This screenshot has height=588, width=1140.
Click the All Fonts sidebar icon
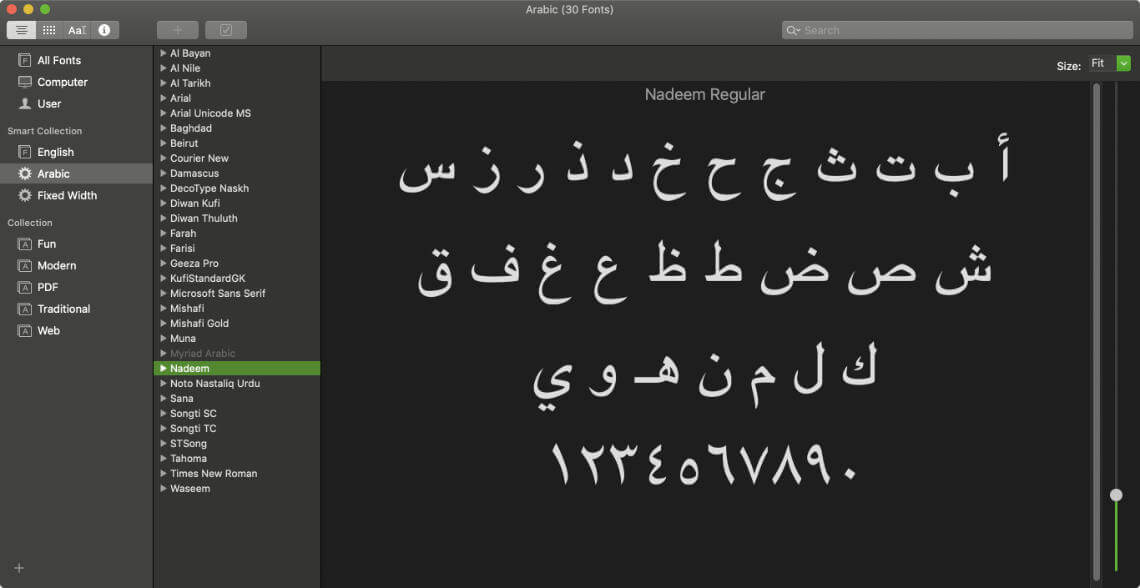click(x=23, y=60)
